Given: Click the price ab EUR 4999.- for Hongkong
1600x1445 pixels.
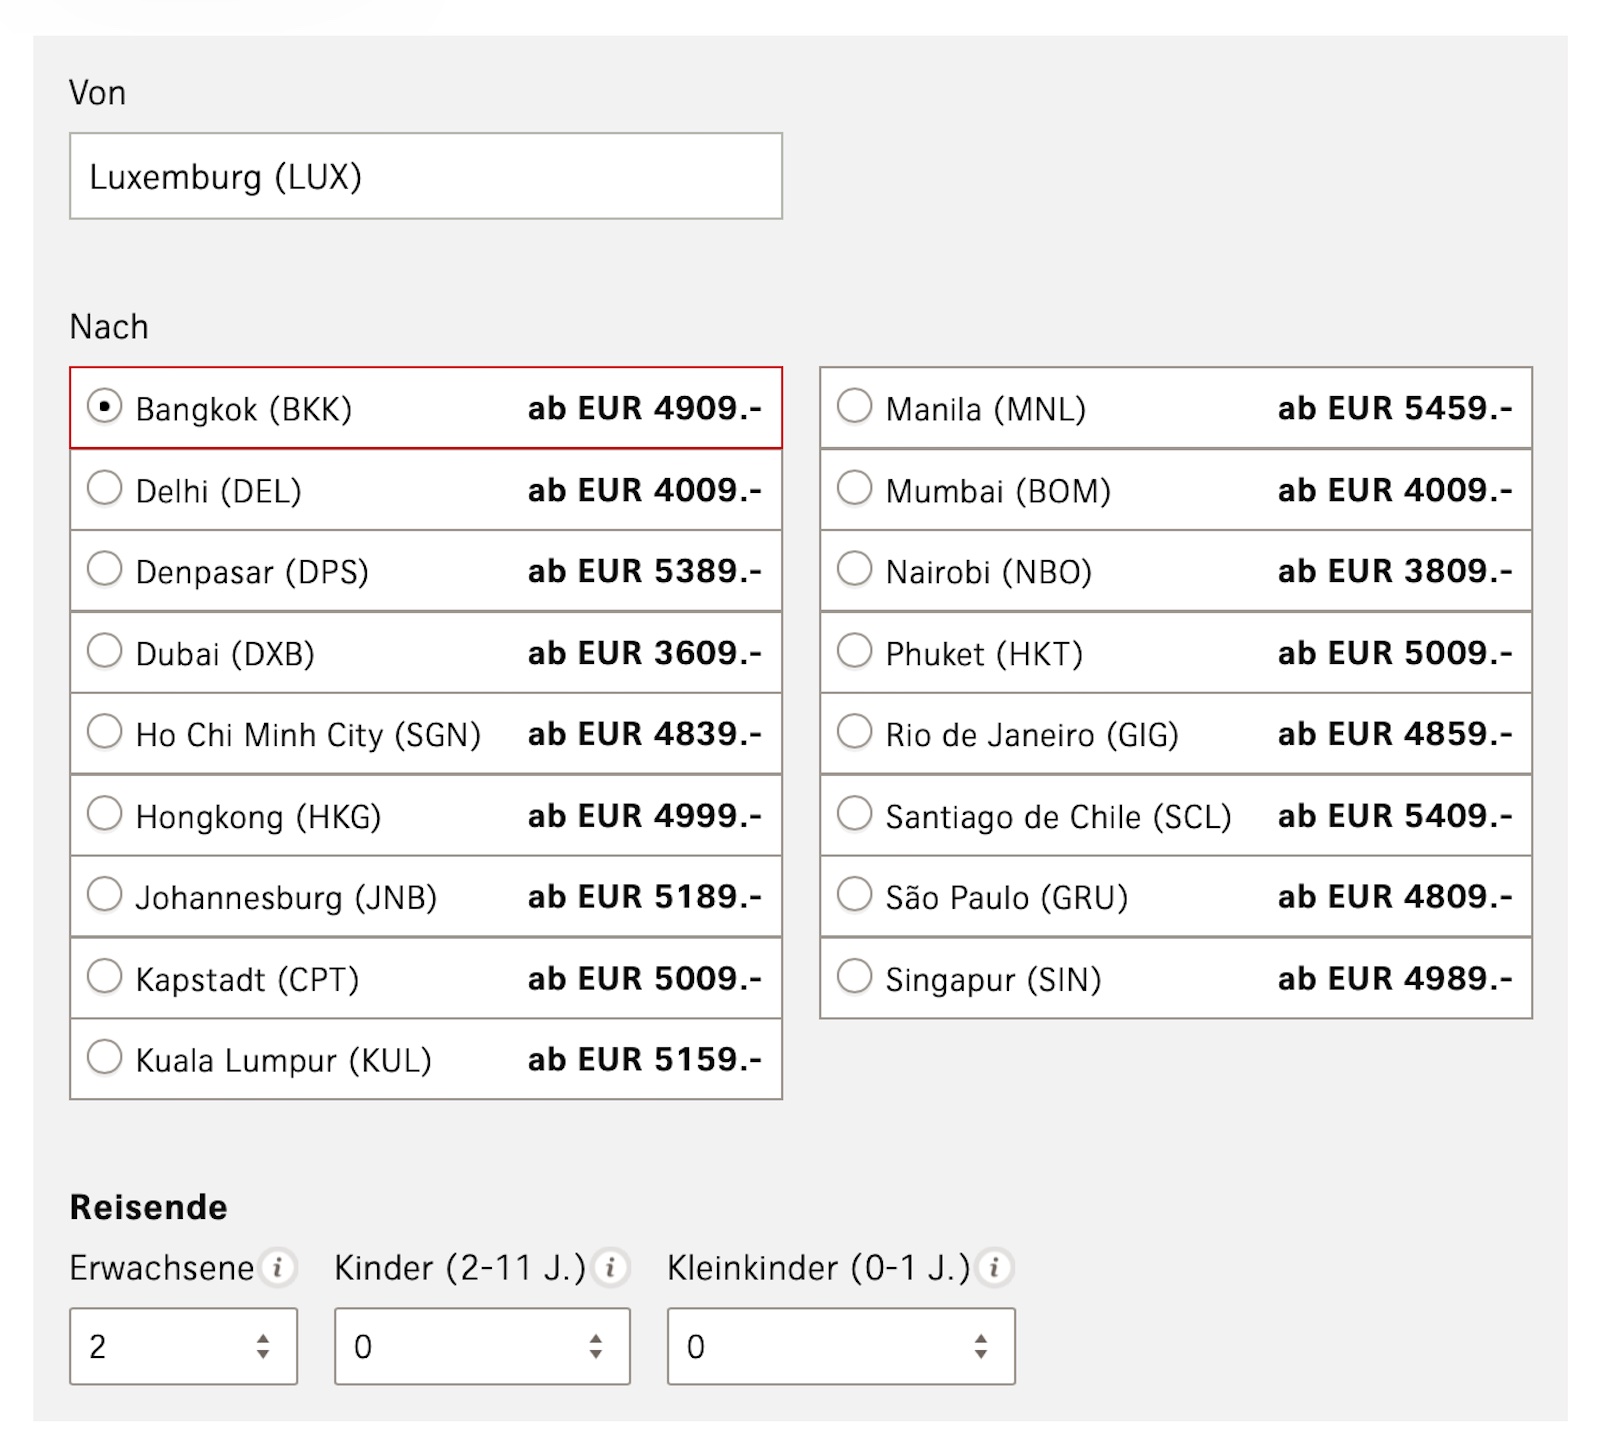Looking at the screenshot, I should coord(645,816).
